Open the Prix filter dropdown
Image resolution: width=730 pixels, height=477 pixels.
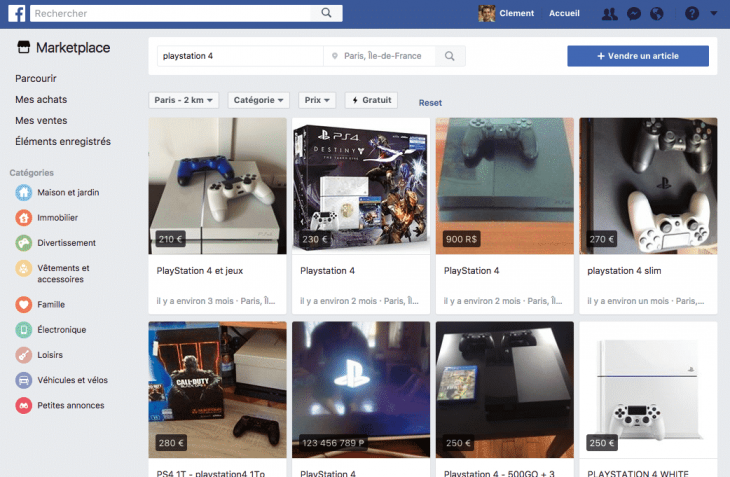[317, 100]
